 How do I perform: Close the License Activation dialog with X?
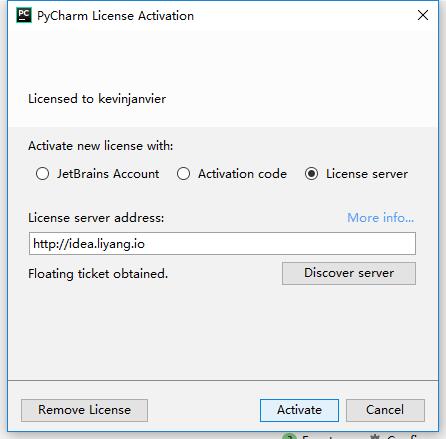pyautogui.click(x=423, y=15)
